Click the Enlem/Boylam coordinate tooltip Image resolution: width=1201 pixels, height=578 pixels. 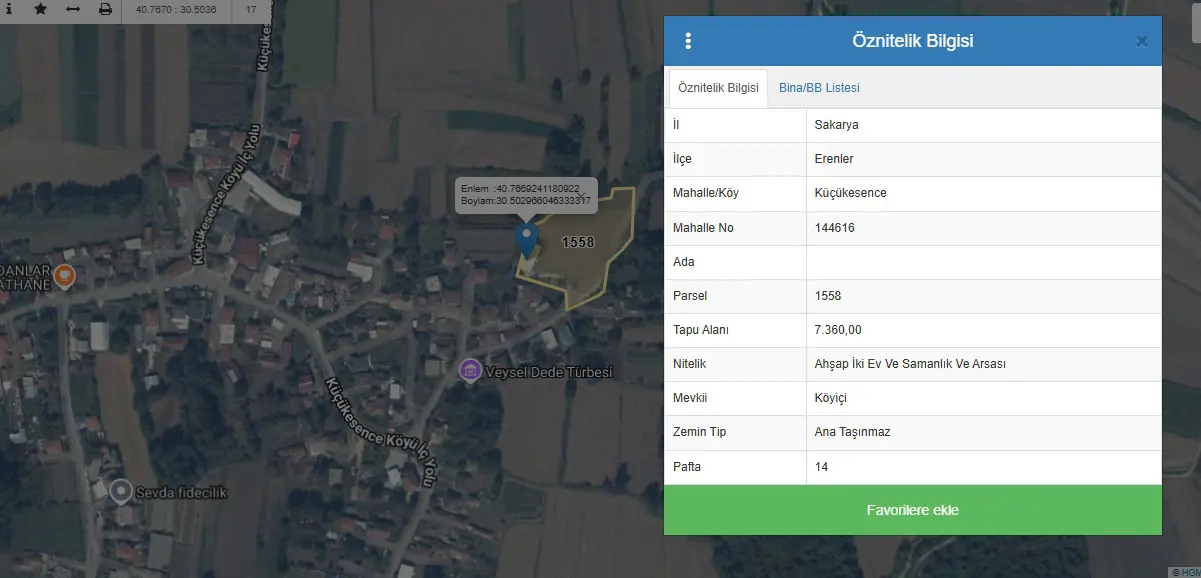[x=526, y=195]
